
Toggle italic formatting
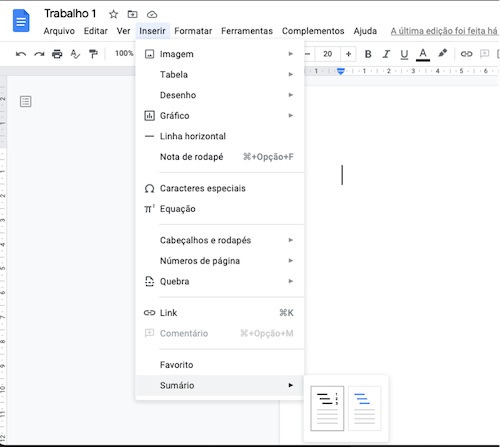tap(386, 54)
